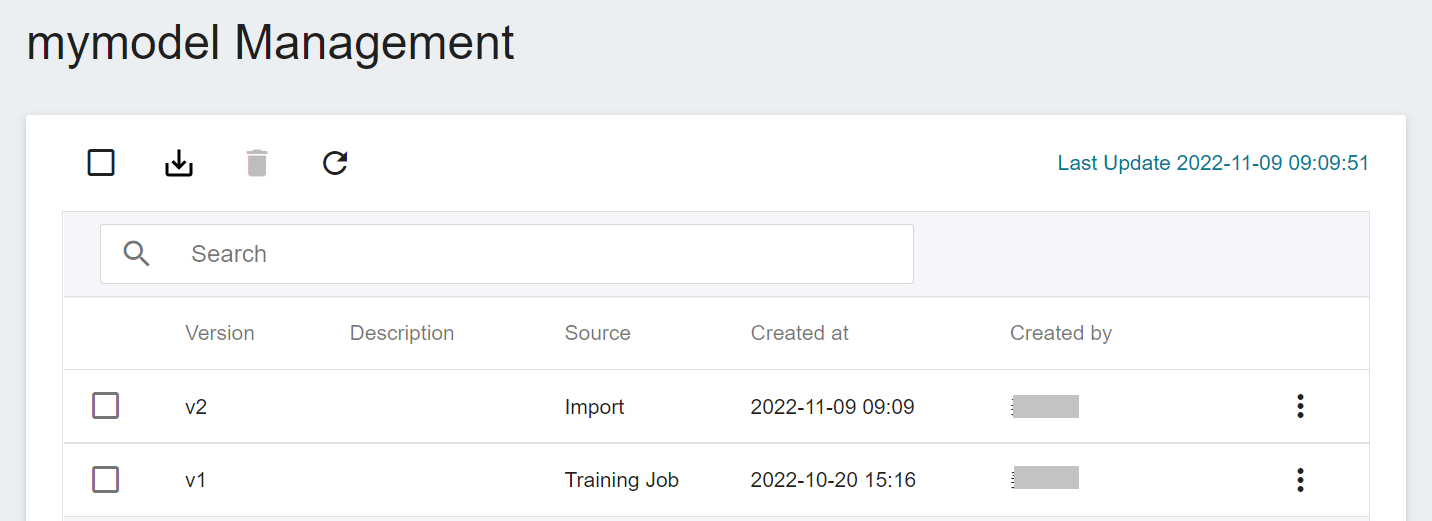1432x521 pixels.
Task: Click the Last Update timestamp text
Action: point(1213,163)
